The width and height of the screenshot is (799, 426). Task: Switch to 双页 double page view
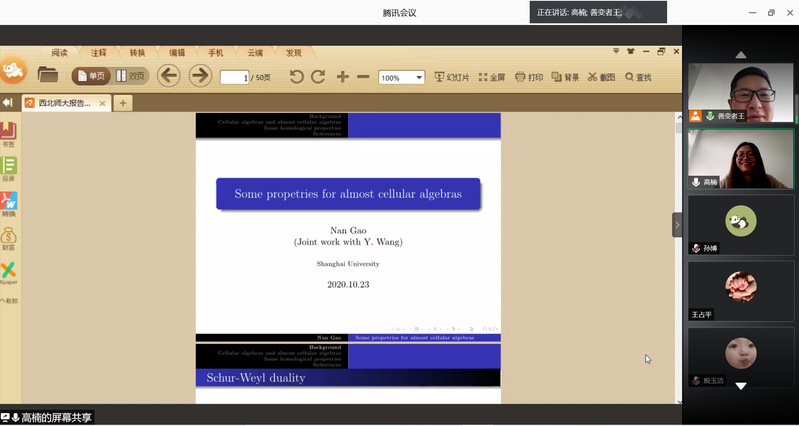[130, 76]
